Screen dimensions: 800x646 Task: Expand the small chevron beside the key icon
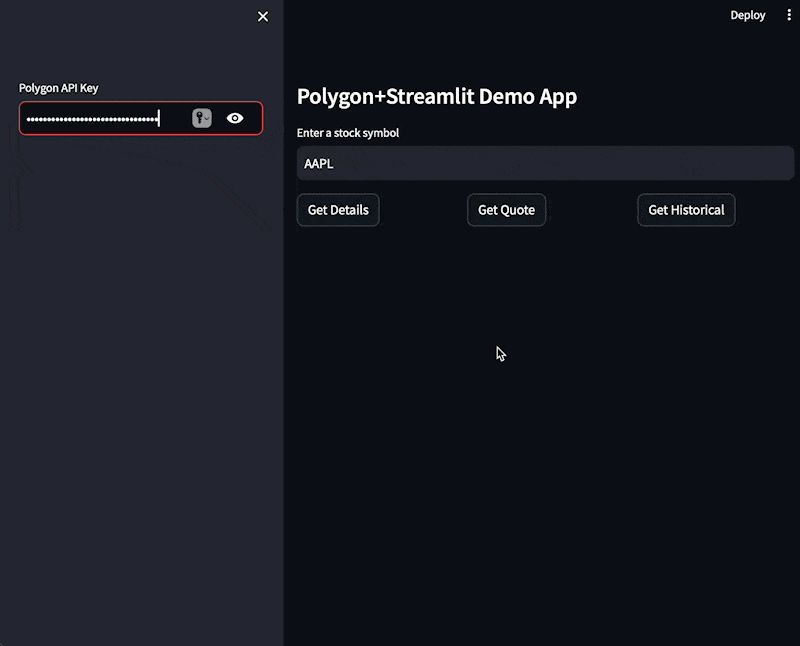(208, 119)
